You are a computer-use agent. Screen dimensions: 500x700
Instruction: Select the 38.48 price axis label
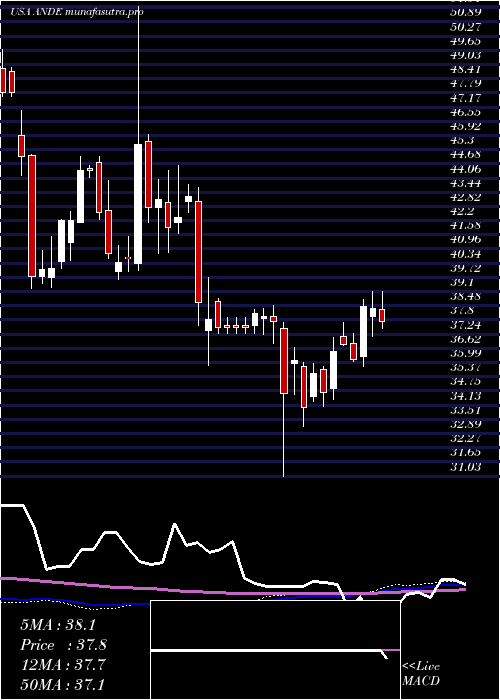[465, 296]
